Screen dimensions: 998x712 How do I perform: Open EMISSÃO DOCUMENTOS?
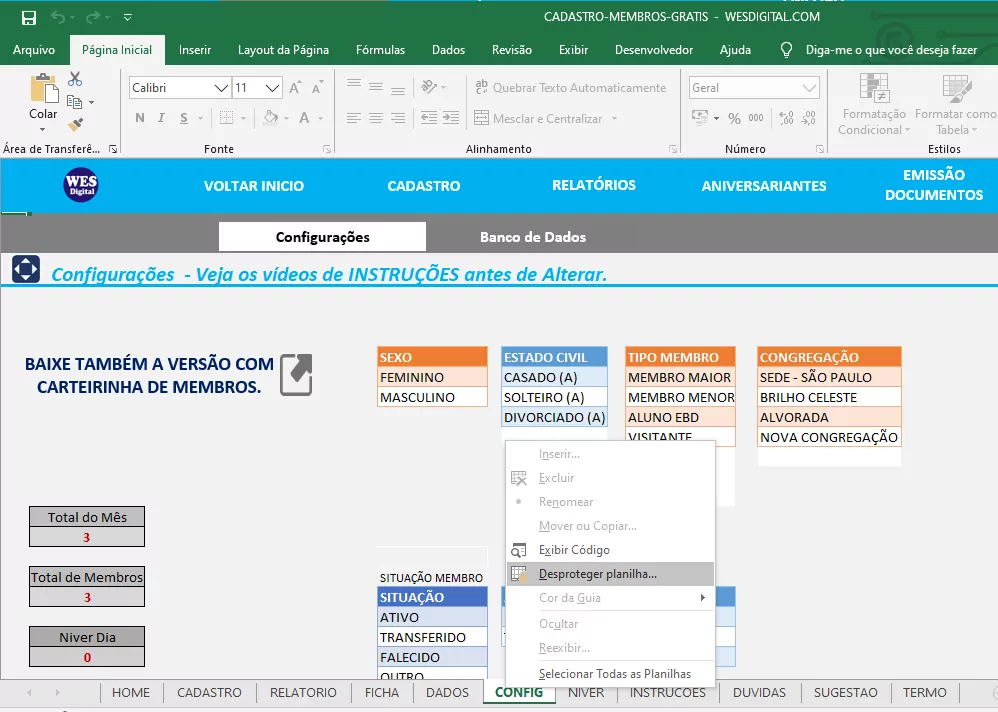(934, 185)
